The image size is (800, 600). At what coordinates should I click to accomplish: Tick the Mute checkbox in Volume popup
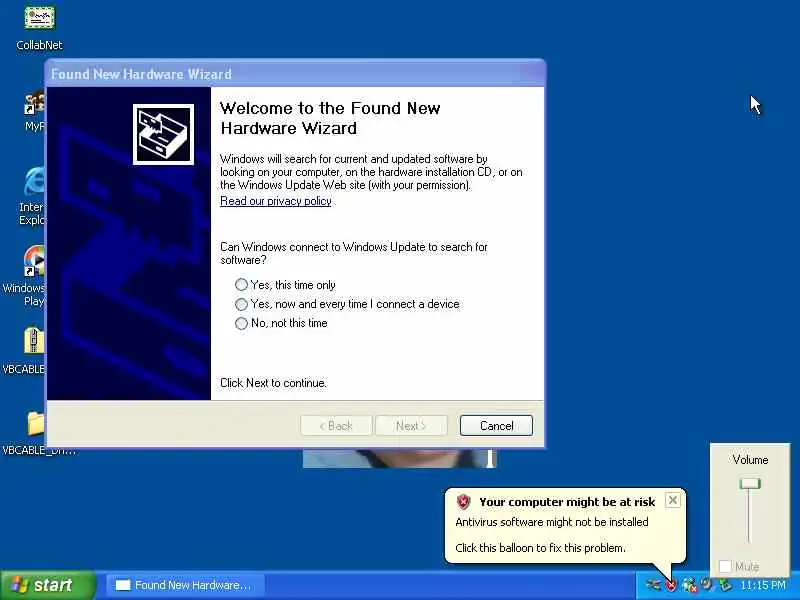click(x=725, y=566)
